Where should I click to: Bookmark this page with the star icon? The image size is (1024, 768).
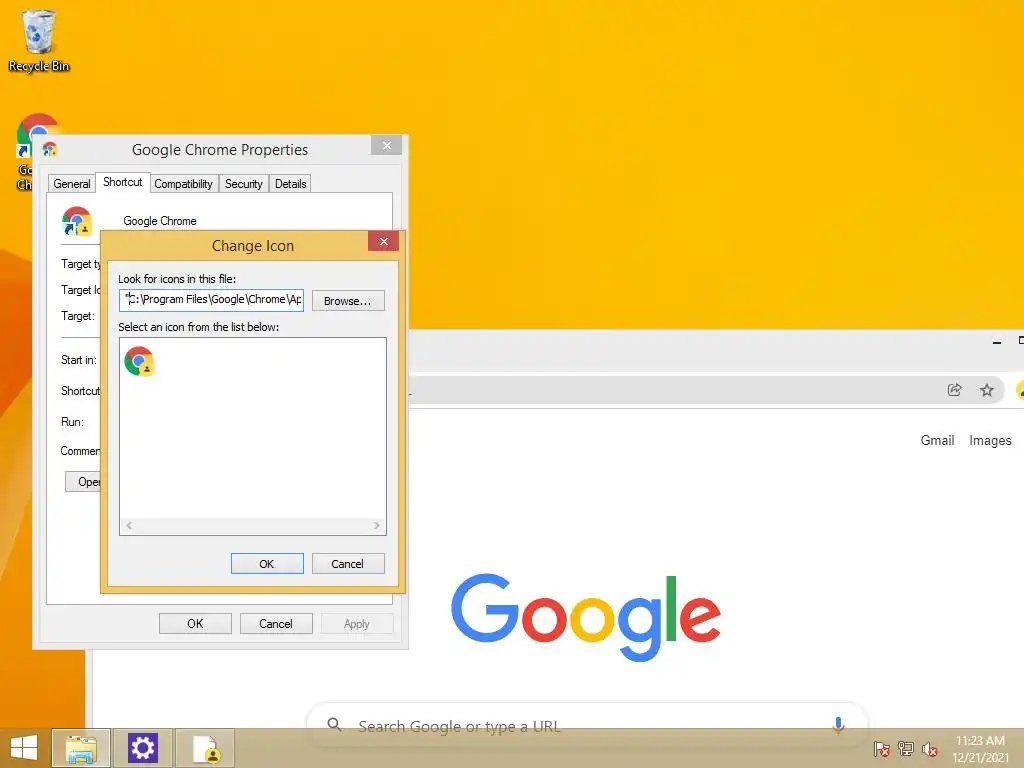click(987, 390)
